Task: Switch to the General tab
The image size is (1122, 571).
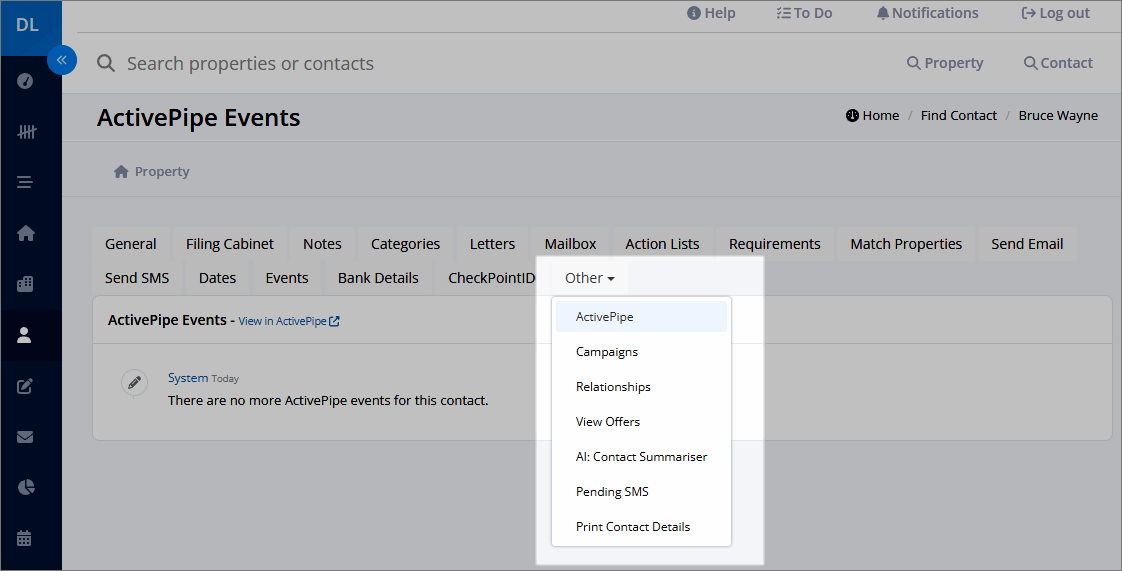Action: tap(131, 244)
